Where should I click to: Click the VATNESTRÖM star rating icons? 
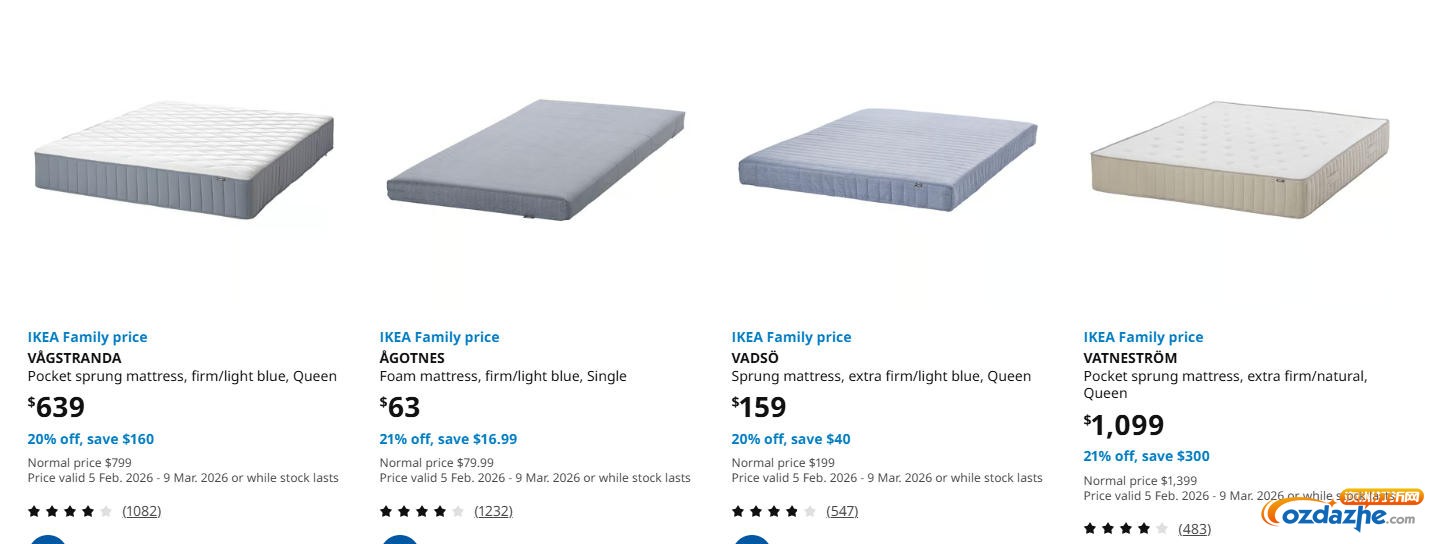click(x=1126, y=528)
